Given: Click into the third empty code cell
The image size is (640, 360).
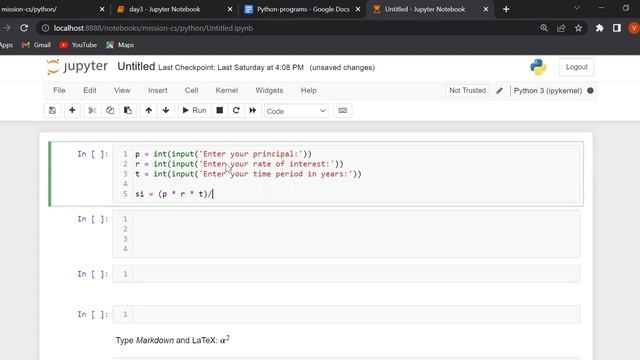Looking at the screenshot, I should (346, 274).
